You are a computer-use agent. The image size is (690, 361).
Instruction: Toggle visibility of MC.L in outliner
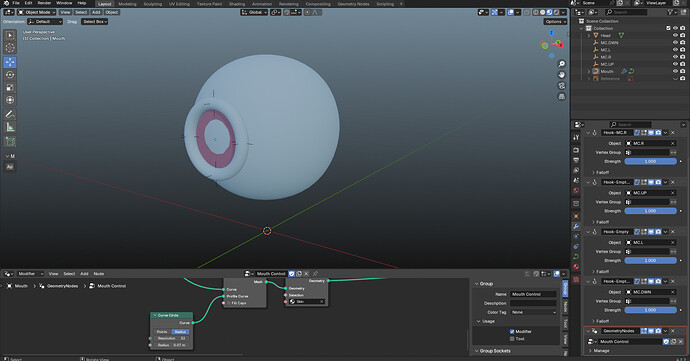tap(675, 50)
